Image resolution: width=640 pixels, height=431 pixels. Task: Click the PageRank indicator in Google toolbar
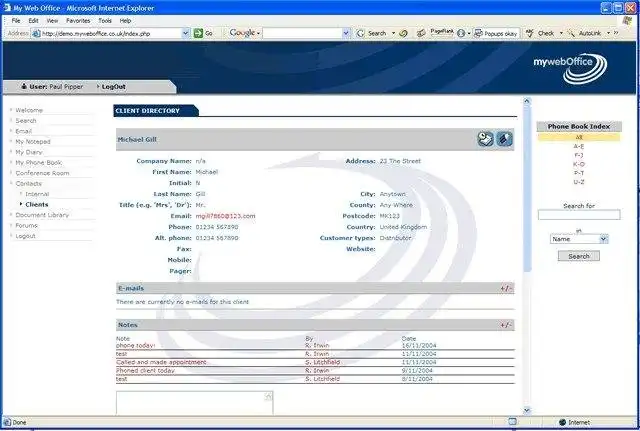[x=442, y=33]
